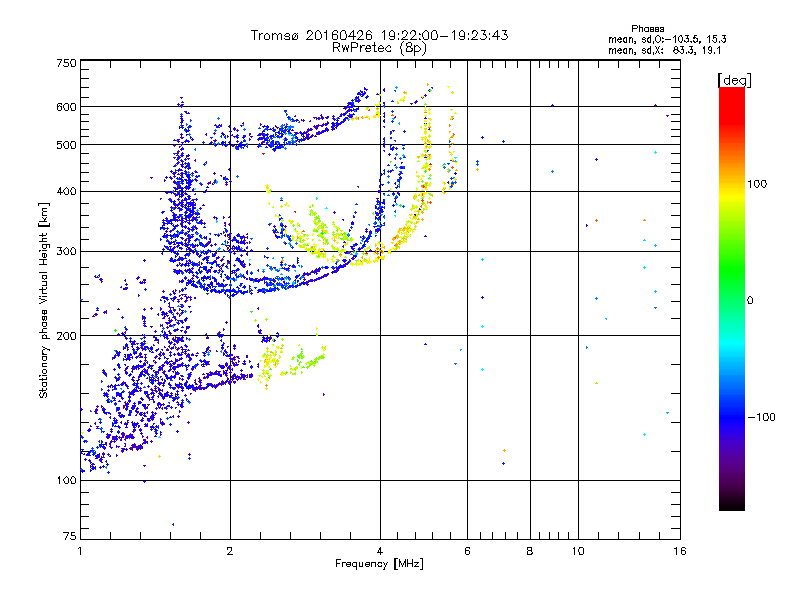Click the frequency axis tick '2'
Screen dimensions: 800x600
tap(230, 551)
